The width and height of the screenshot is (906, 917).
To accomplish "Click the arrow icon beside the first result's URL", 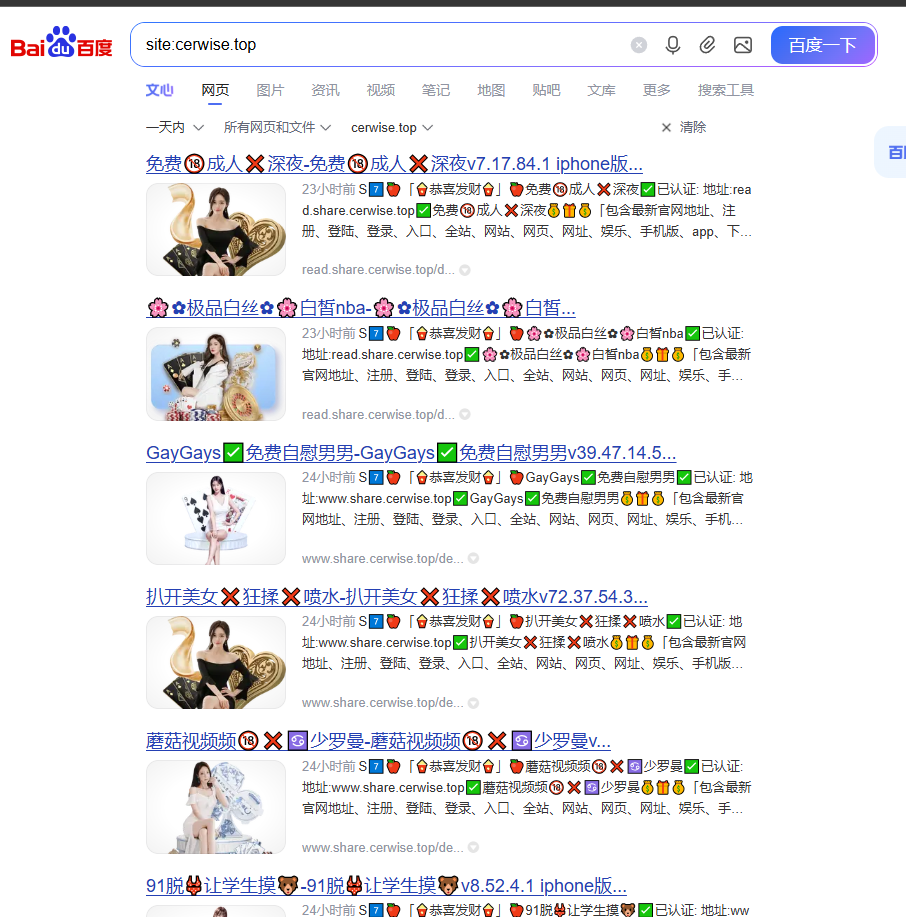I will [465, 270].
